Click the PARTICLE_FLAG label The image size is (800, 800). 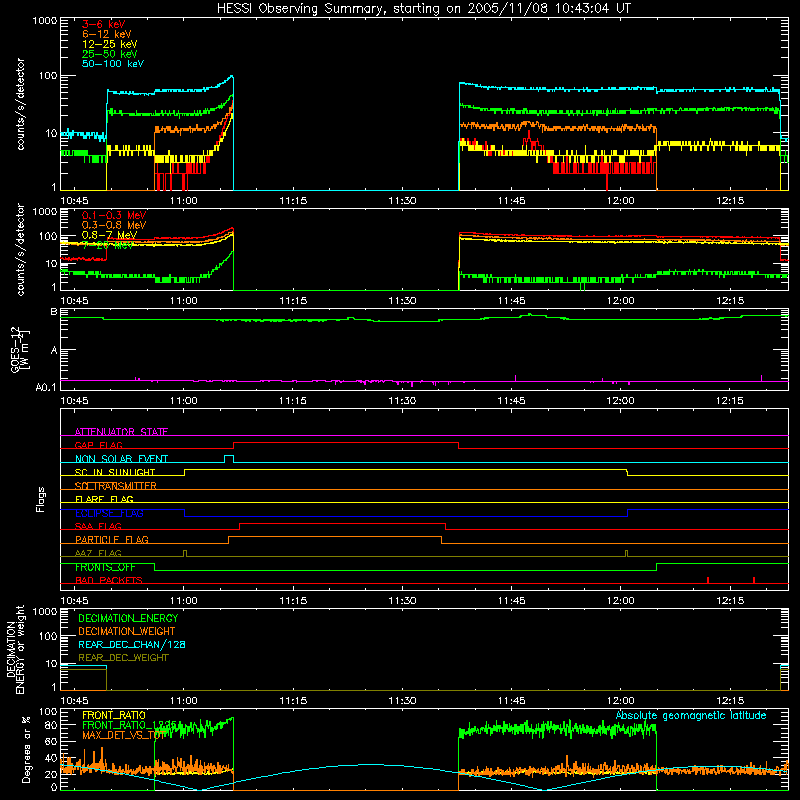(x=112, y=539)
